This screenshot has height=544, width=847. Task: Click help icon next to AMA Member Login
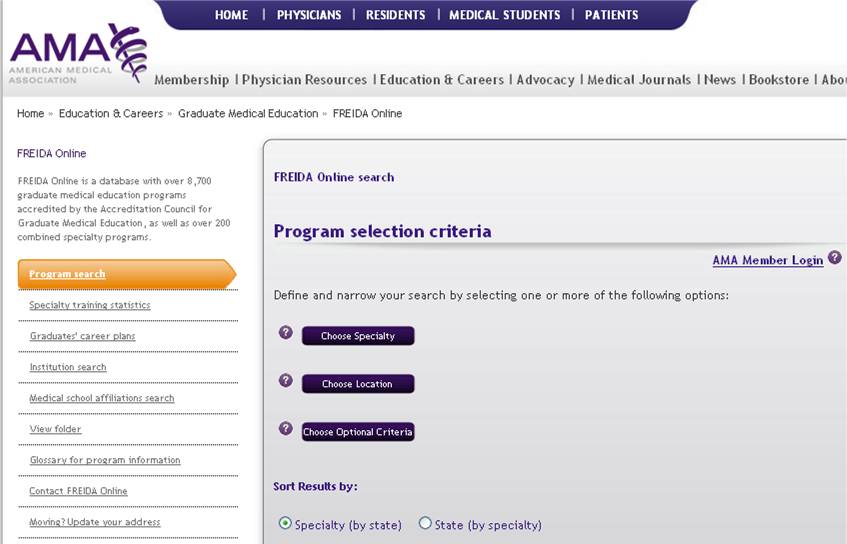(835, 258)
